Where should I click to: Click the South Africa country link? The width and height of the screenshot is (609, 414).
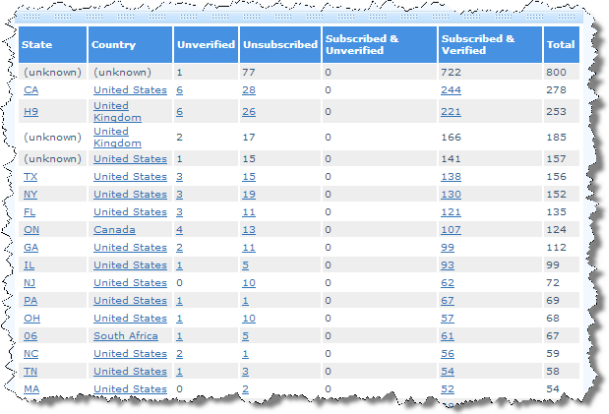(126, 336)
